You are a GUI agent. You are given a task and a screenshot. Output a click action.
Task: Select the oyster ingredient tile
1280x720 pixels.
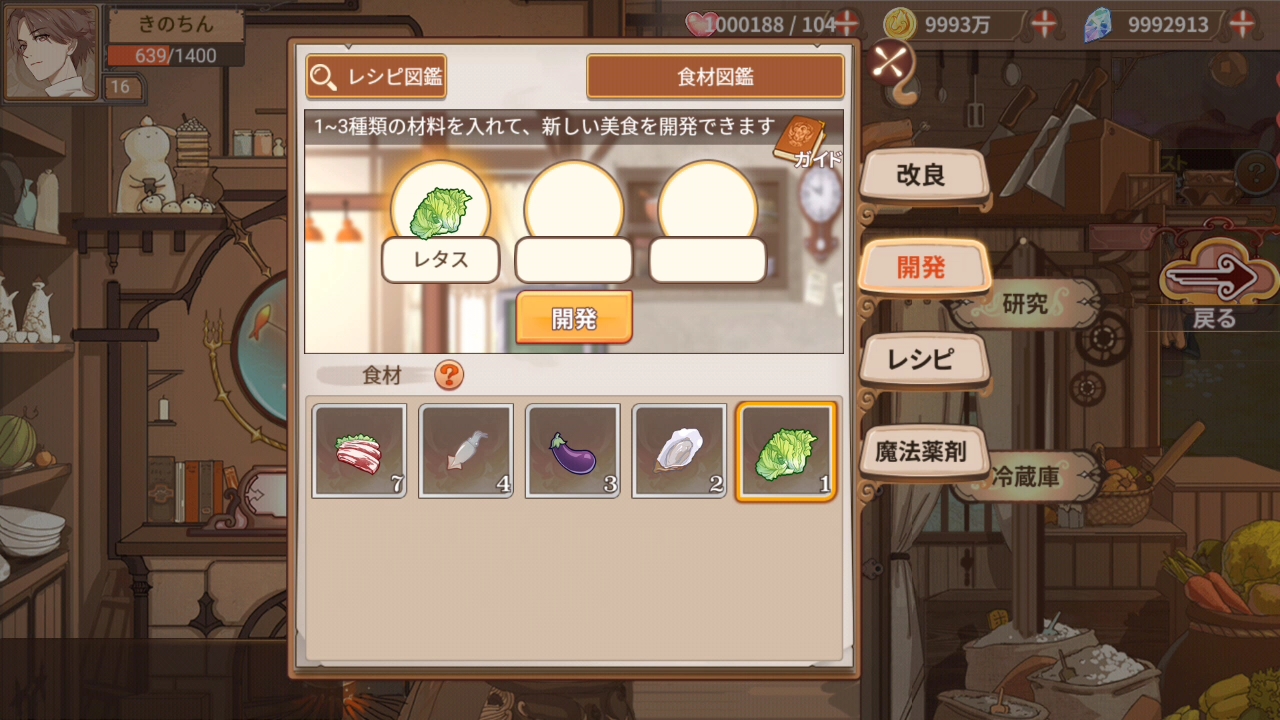tap(680, 451)
